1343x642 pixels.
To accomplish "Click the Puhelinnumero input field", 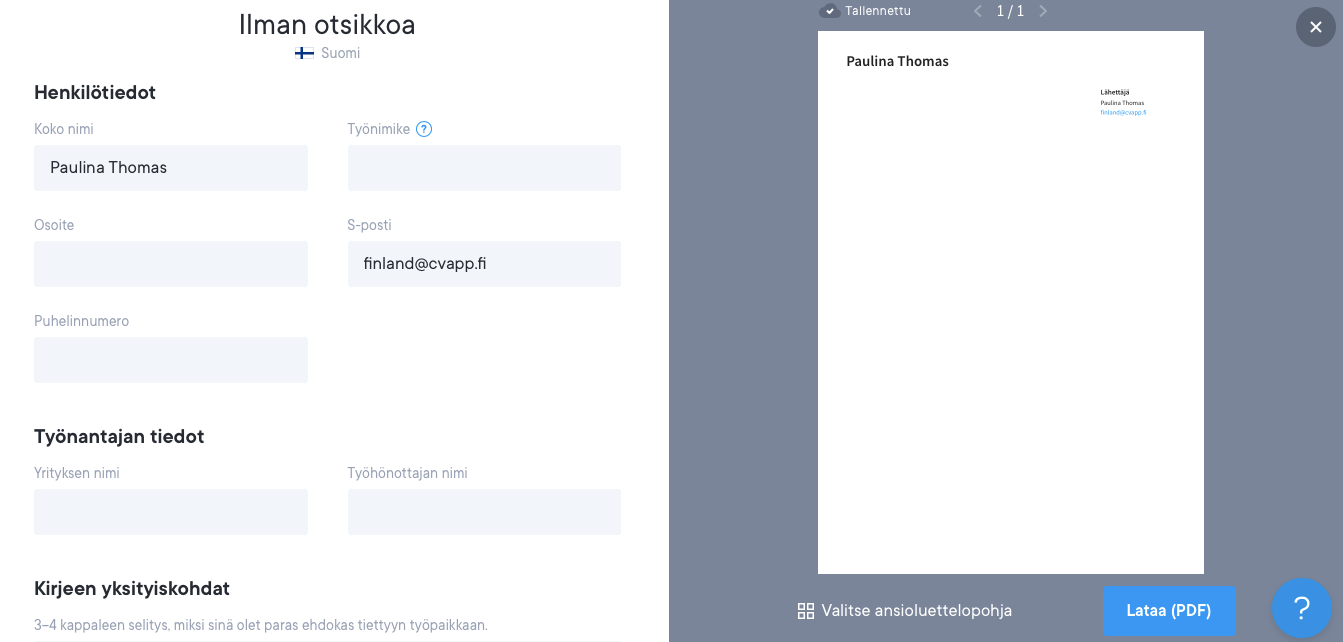I will (171, 360).
